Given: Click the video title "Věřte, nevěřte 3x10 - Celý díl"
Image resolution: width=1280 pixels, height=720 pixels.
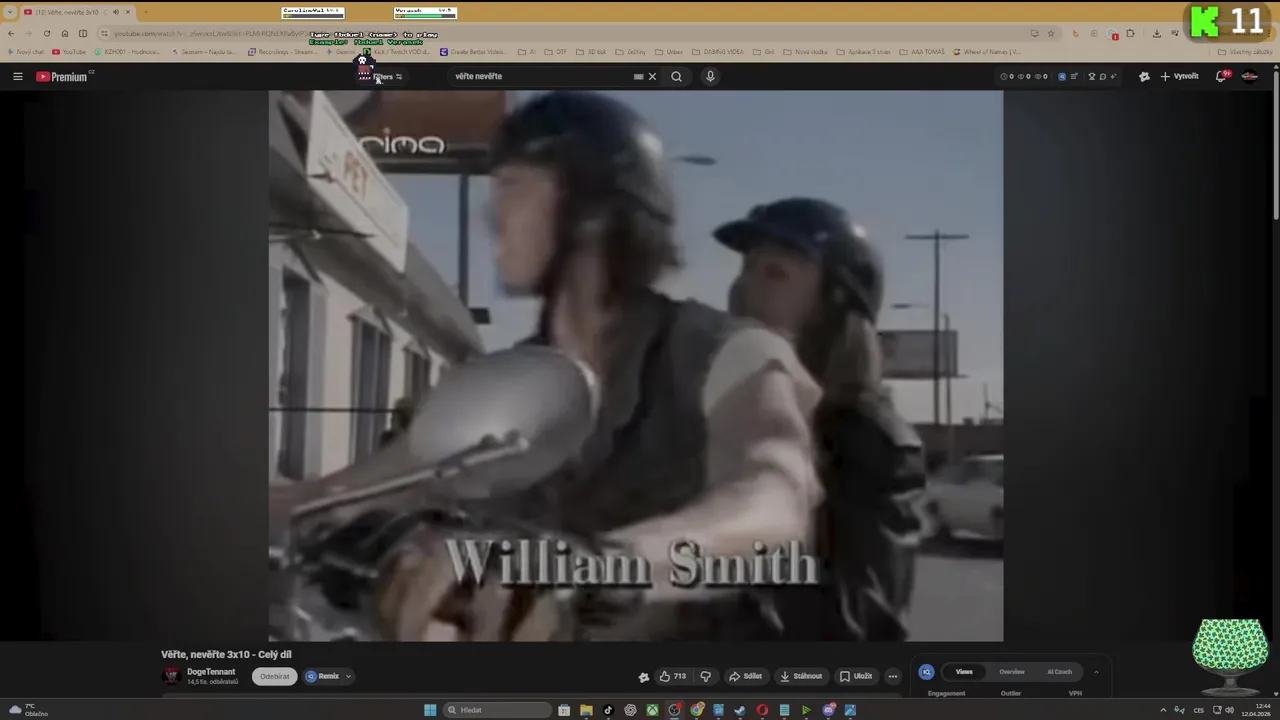Looking at the screenshot, I should click(226, 655).
